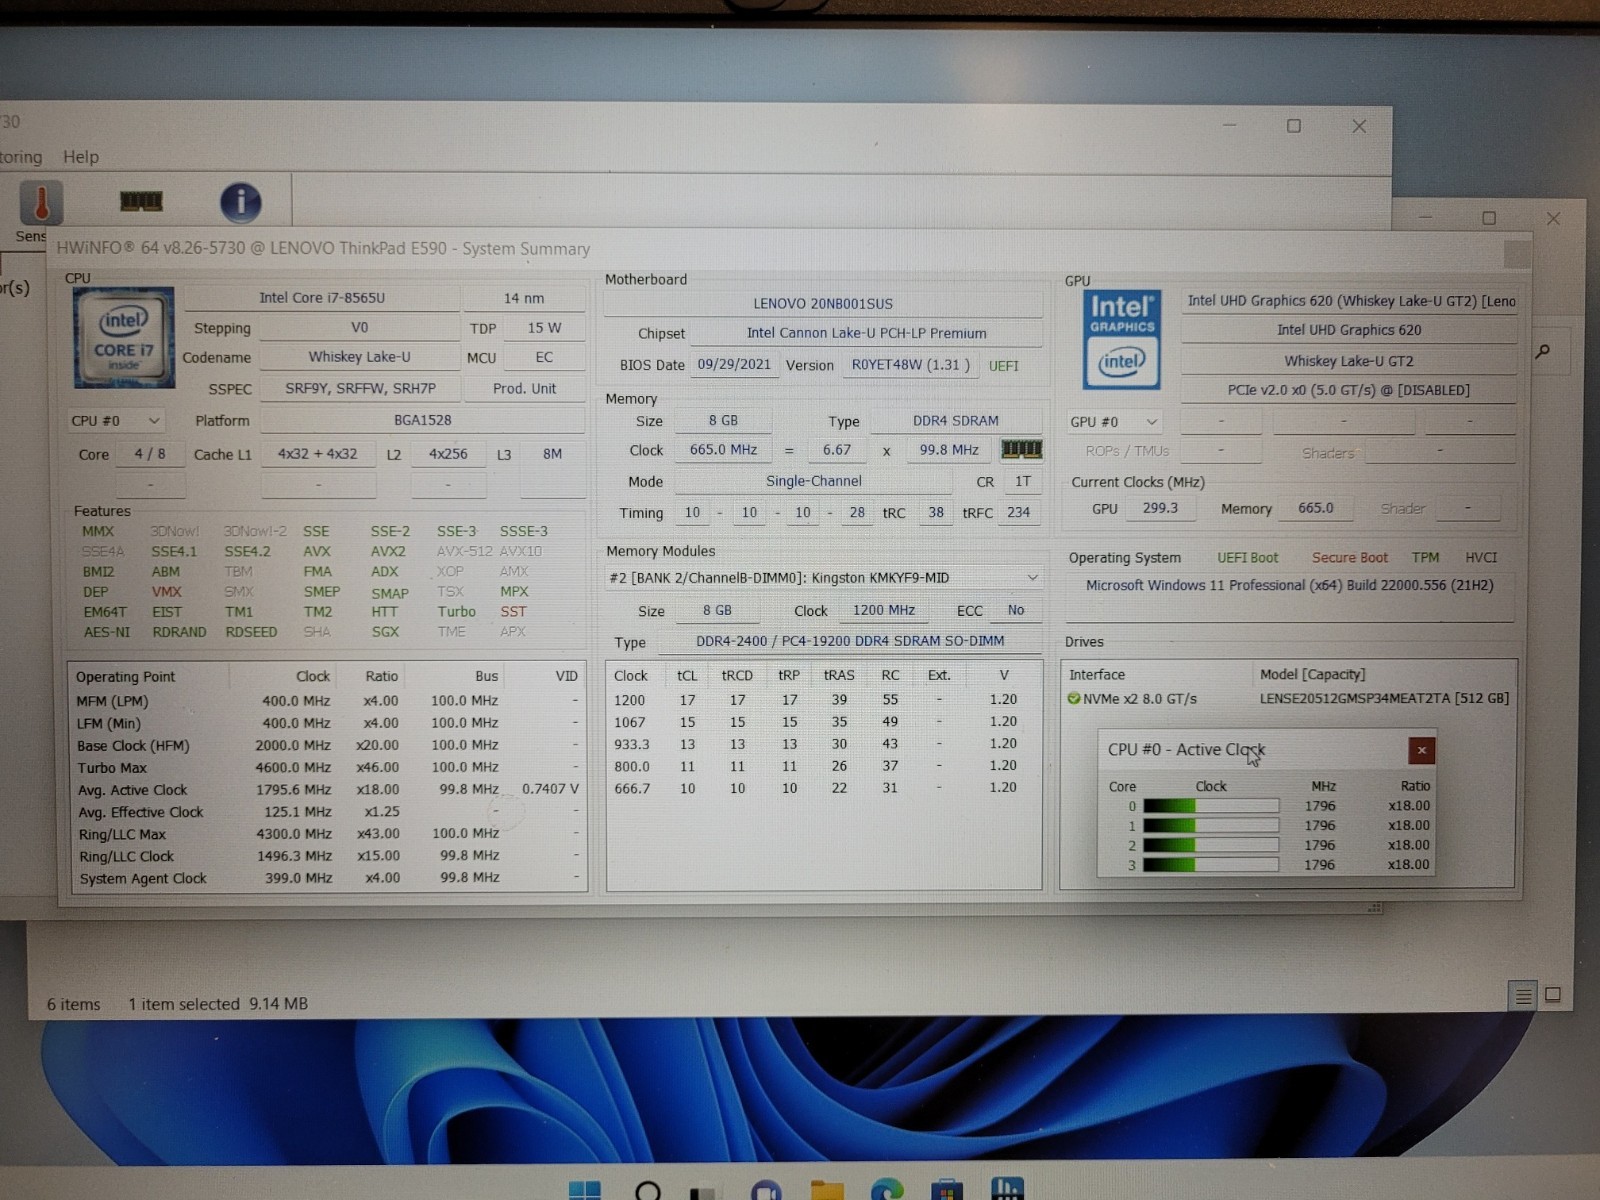This screenshot has width=1600, height=1200.
Task: Select the Base Clock (HFM) row
Action: coord(327,746)
